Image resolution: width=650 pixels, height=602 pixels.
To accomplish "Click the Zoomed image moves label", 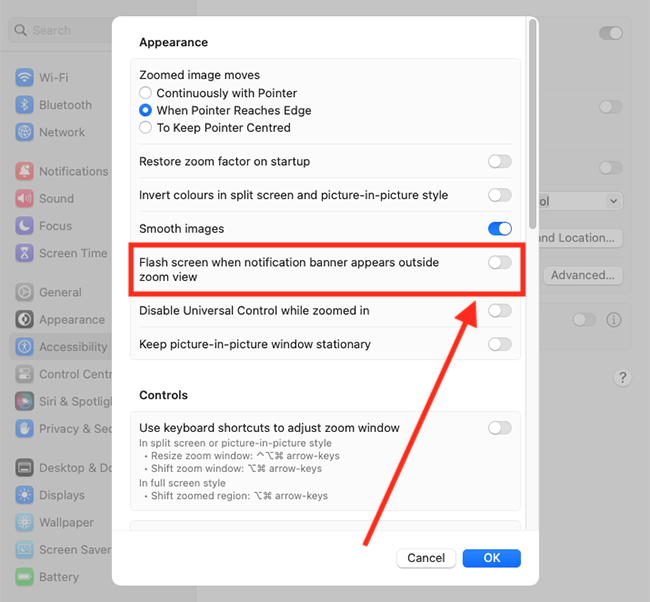I will tap(199, 75).
